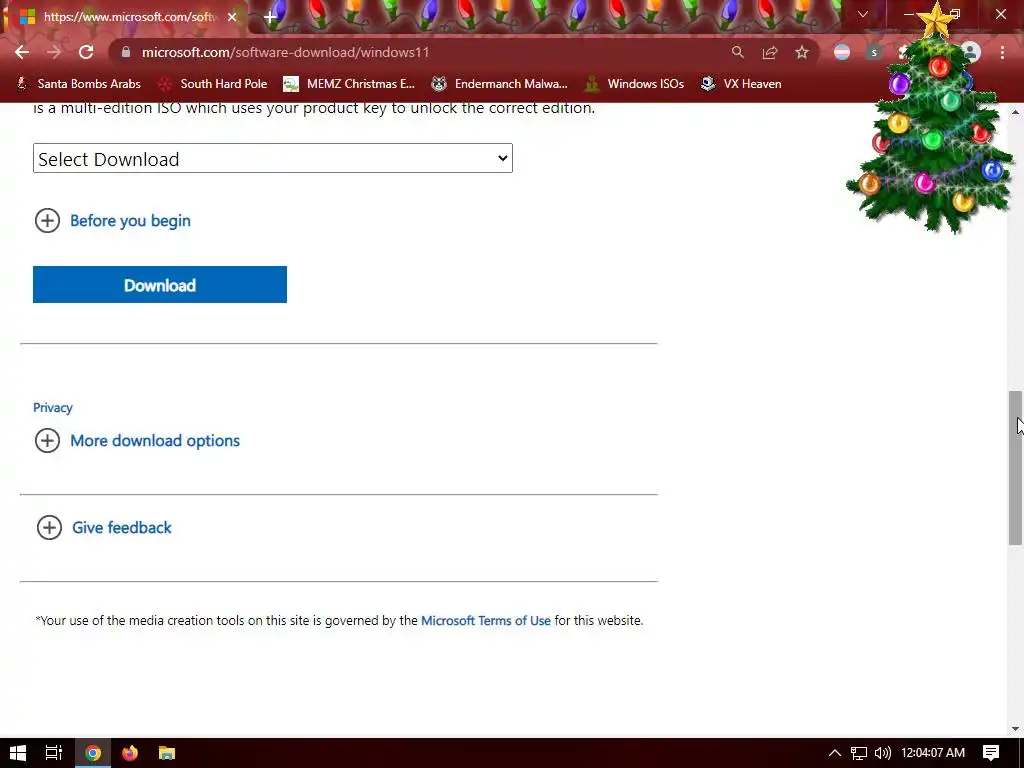Open Microsoft Terms of Use link
The image size is (1024, 768).
486,620
